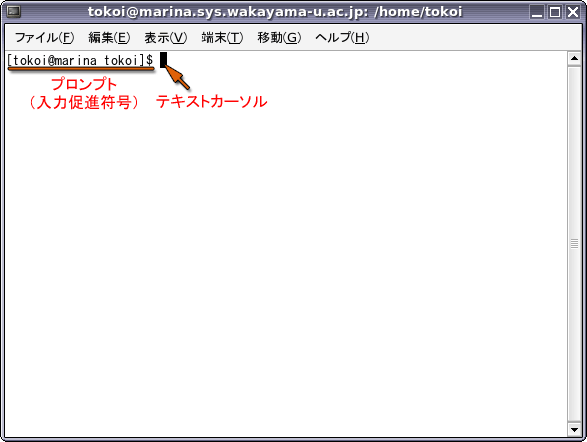The width and height of the screenshot is (587, 442).
Task: Click the black text cursor block
Action: pos(164,60)
